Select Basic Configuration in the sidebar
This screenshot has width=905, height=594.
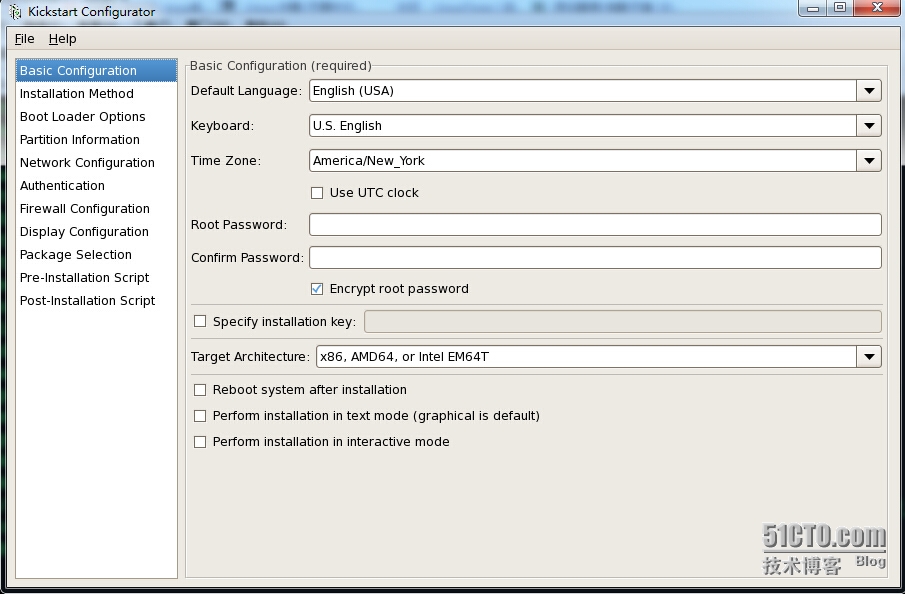[x=96, y=70]
